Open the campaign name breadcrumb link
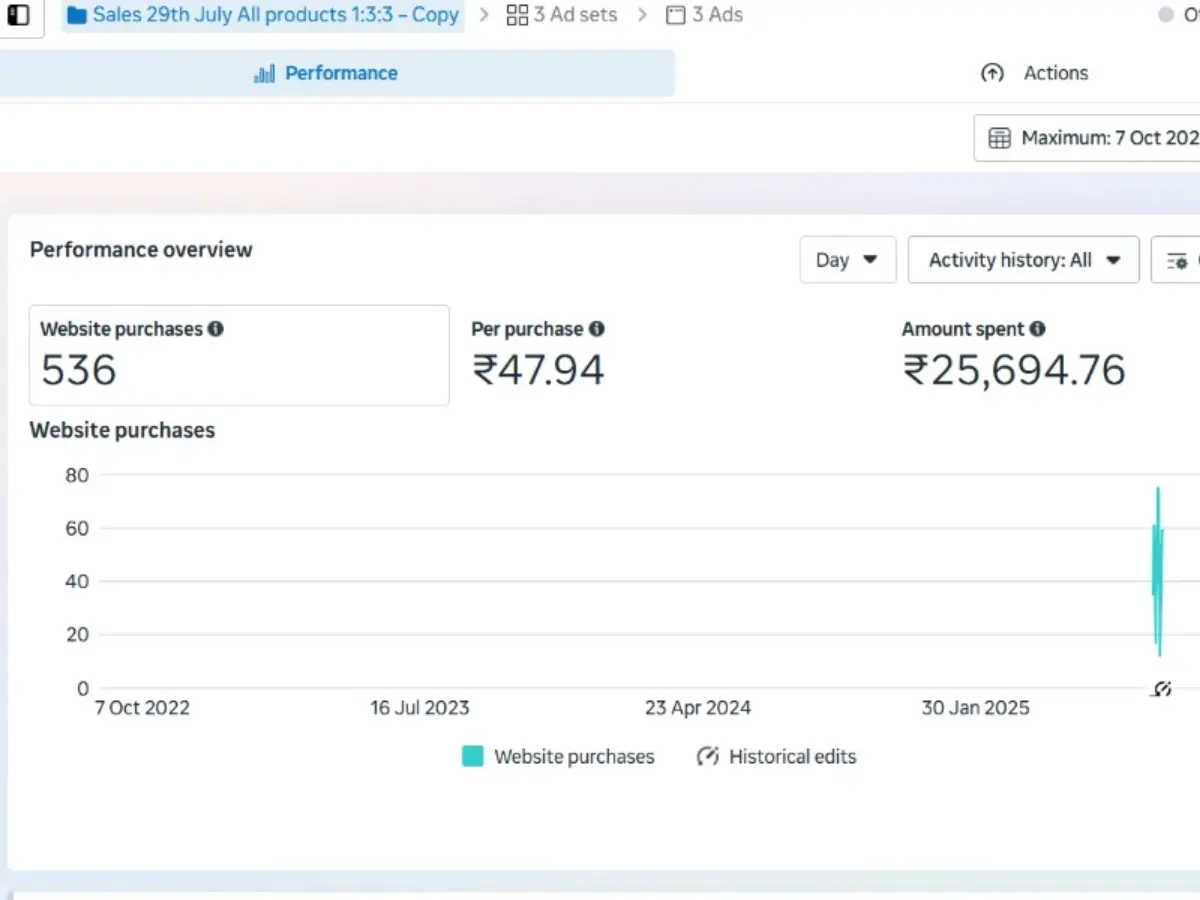 pos(275,15)
